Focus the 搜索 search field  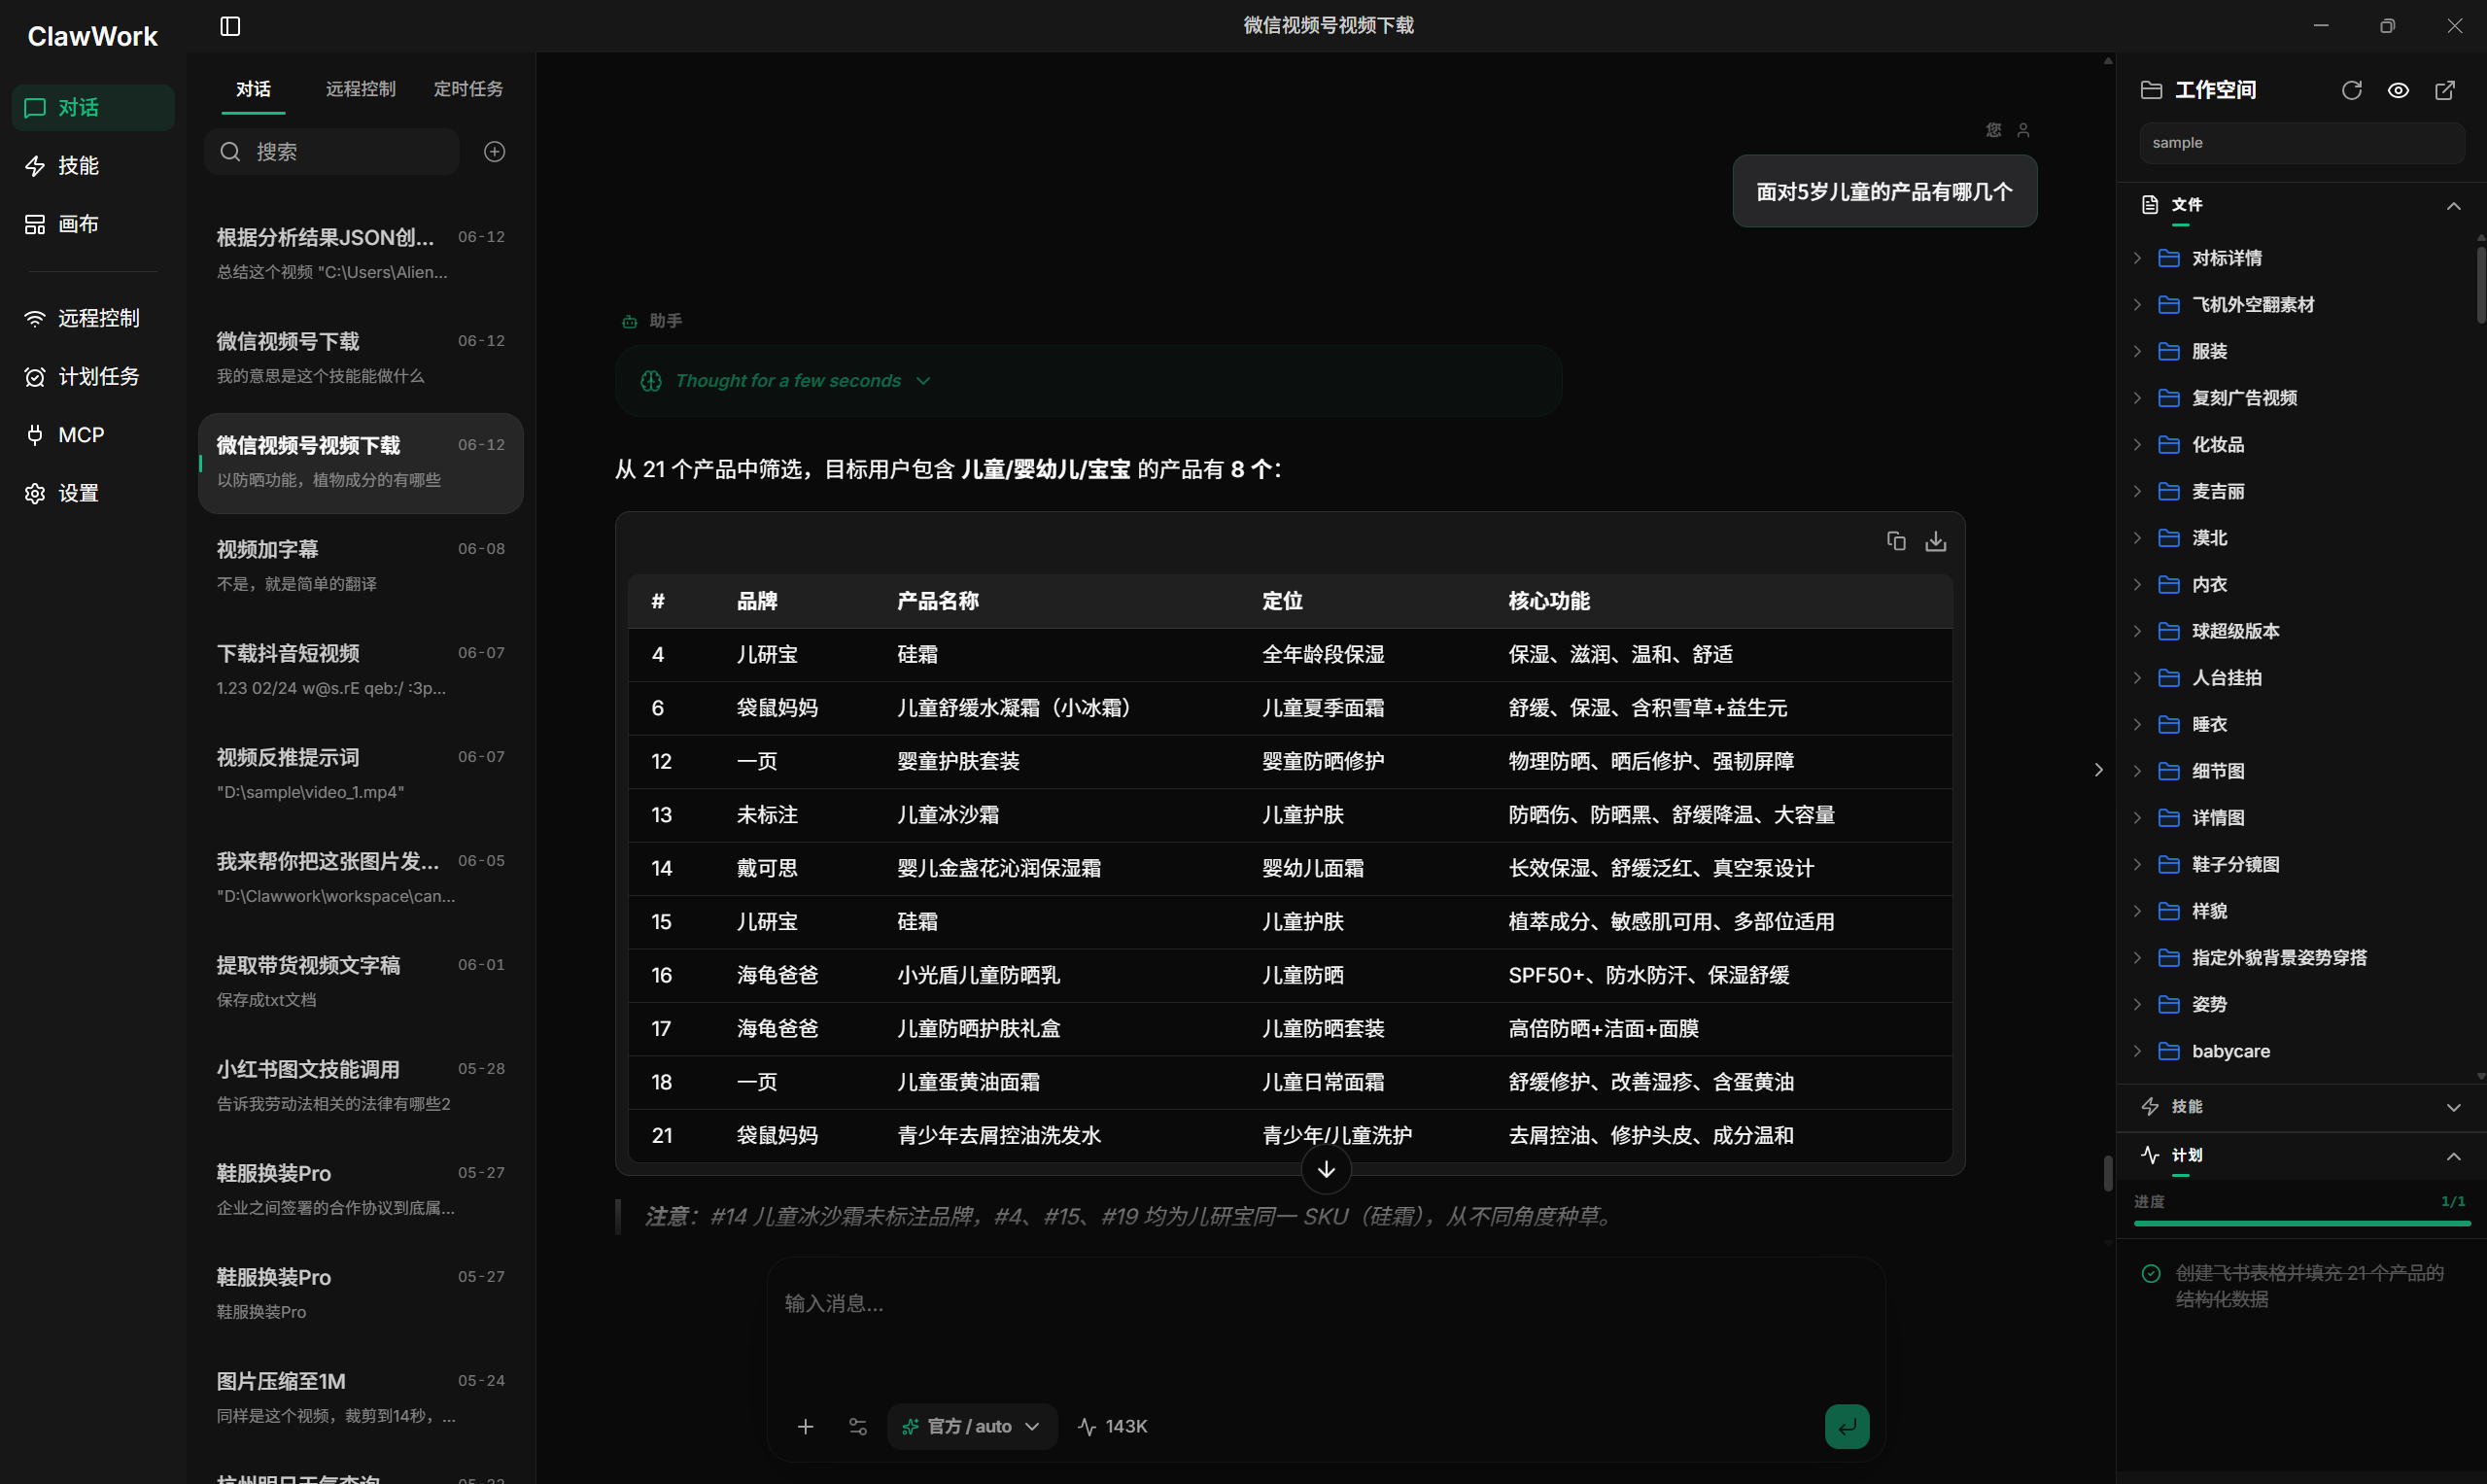(332, 151)
